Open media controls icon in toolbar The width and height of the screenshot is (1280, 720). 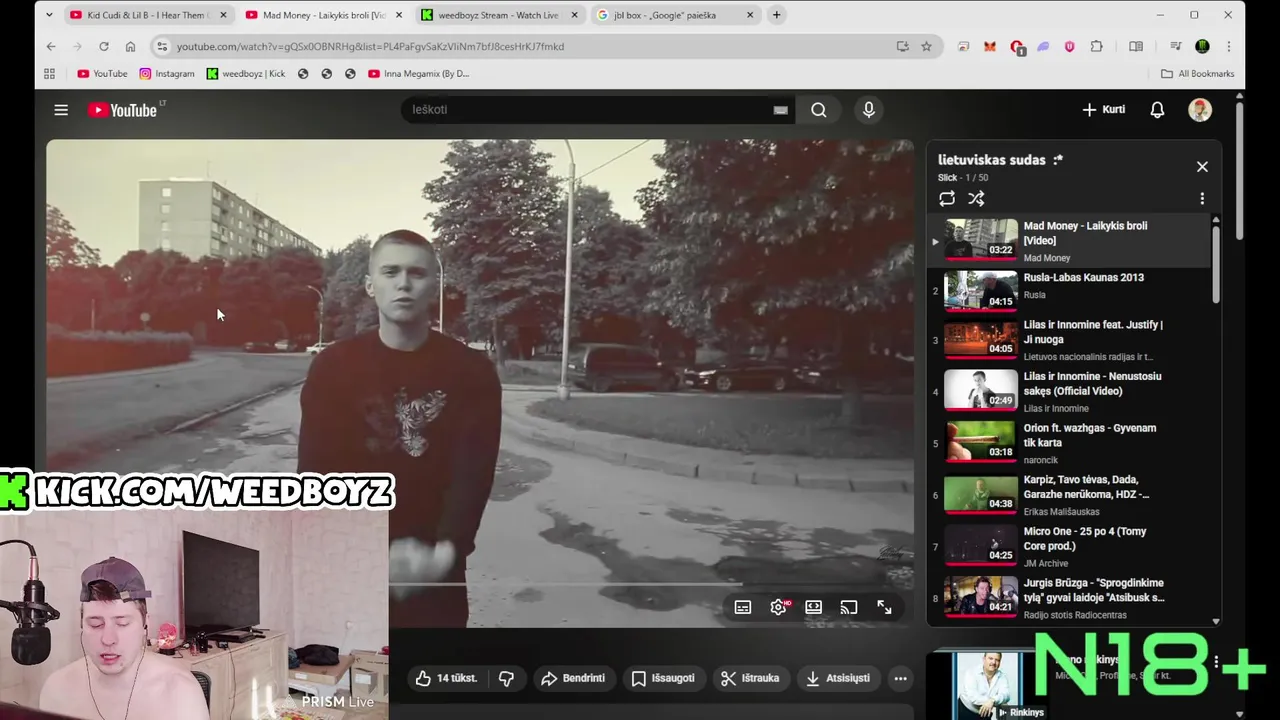pos(1176,46)
